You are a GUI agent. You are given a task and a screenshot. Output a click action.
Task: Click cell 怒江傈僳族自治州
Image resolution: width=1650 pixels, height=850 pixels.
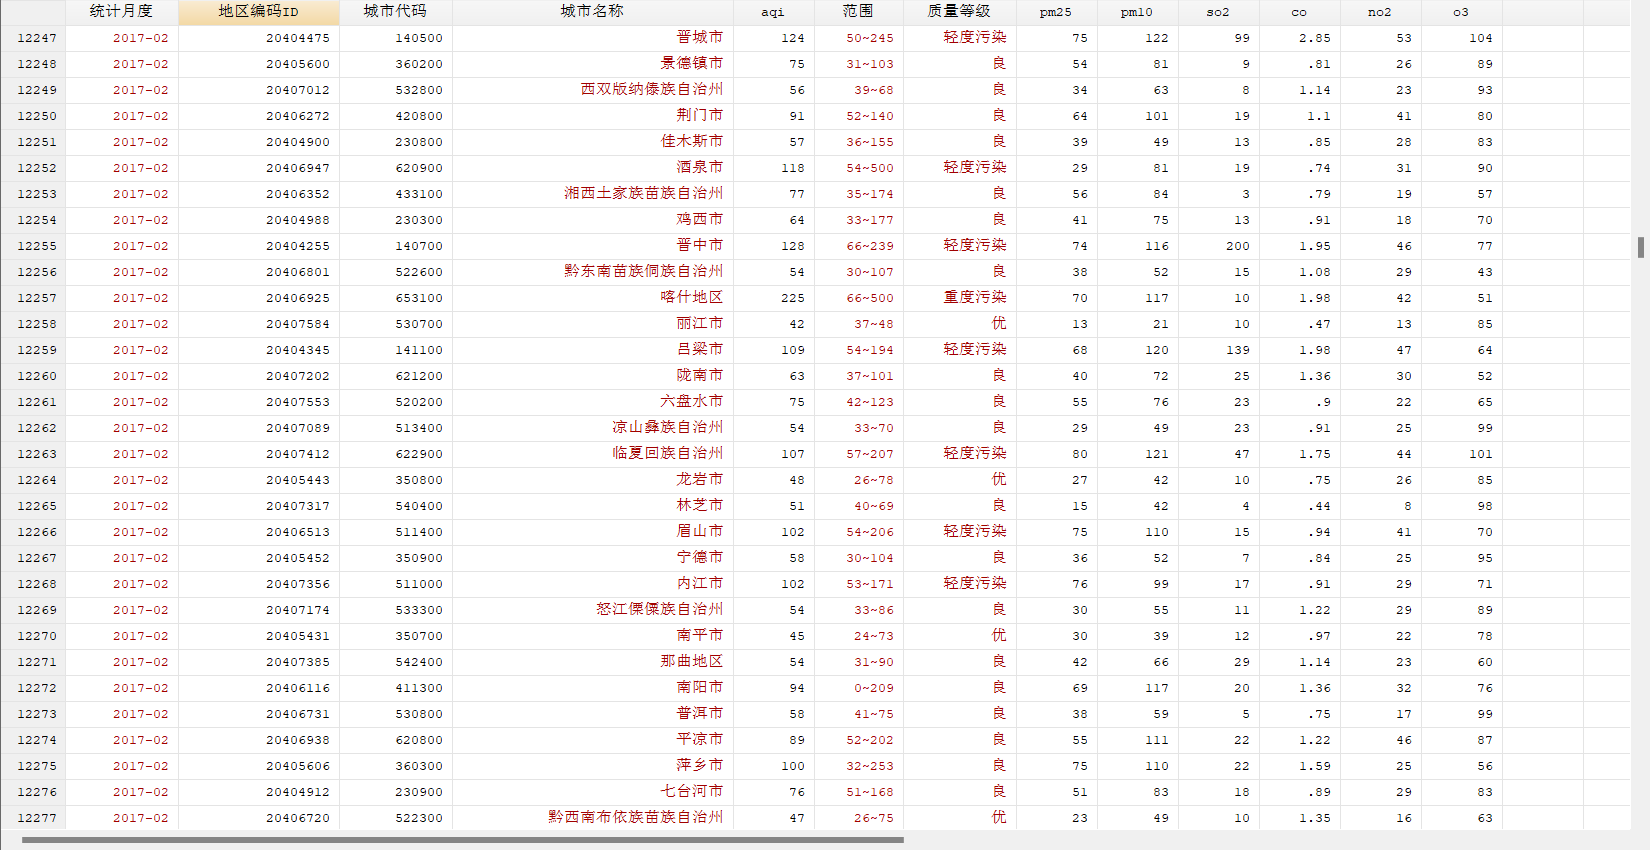point(593,610)
